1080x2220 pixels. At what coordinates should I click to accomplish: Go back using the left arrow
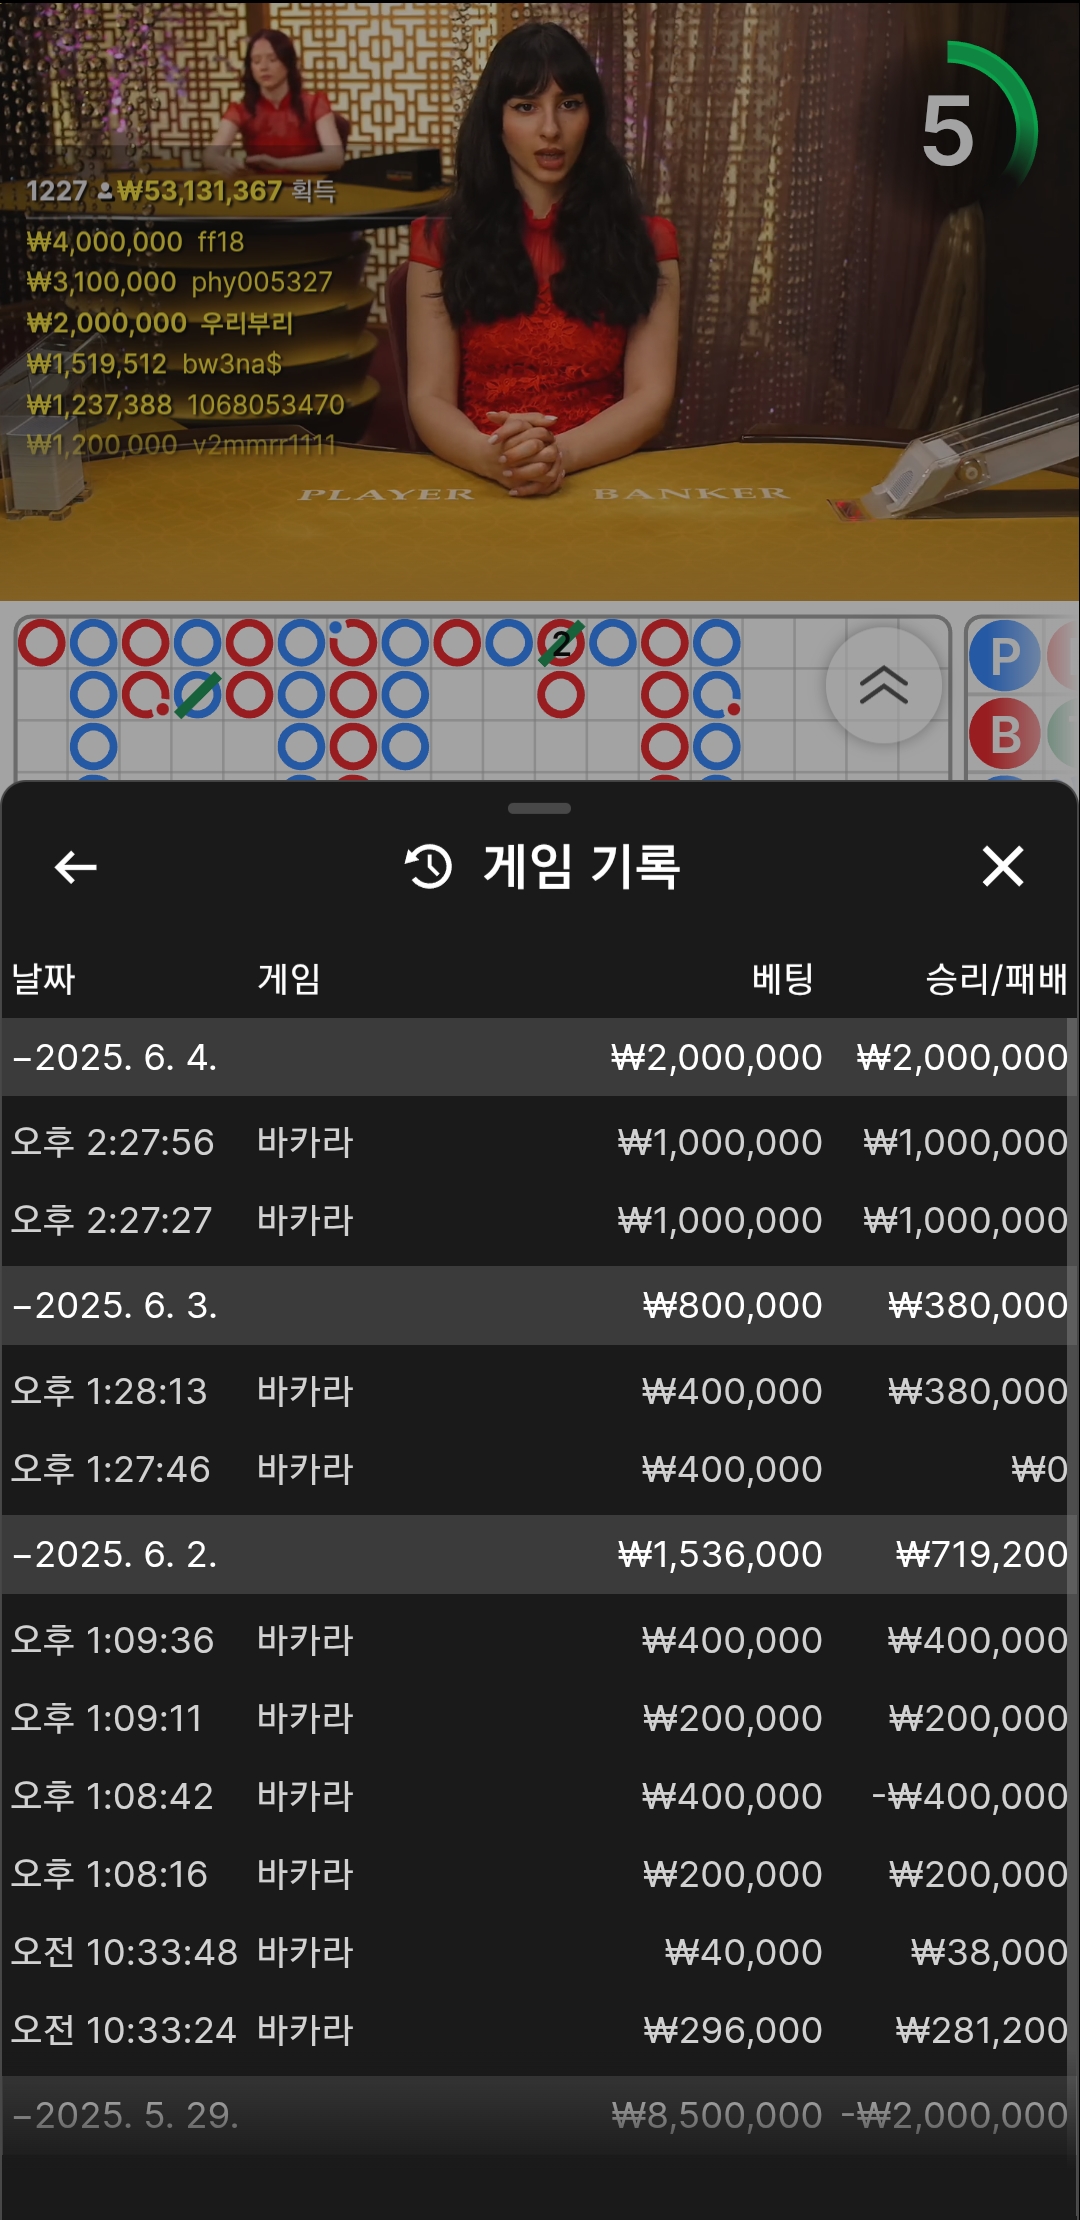click(75, 867)
